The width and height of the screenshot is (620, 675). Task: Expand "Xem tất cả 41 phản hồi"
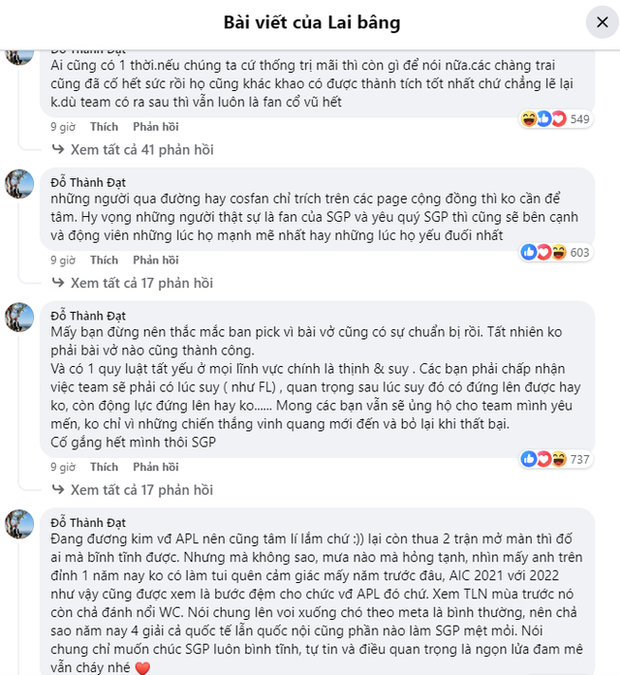click(141, 150)
